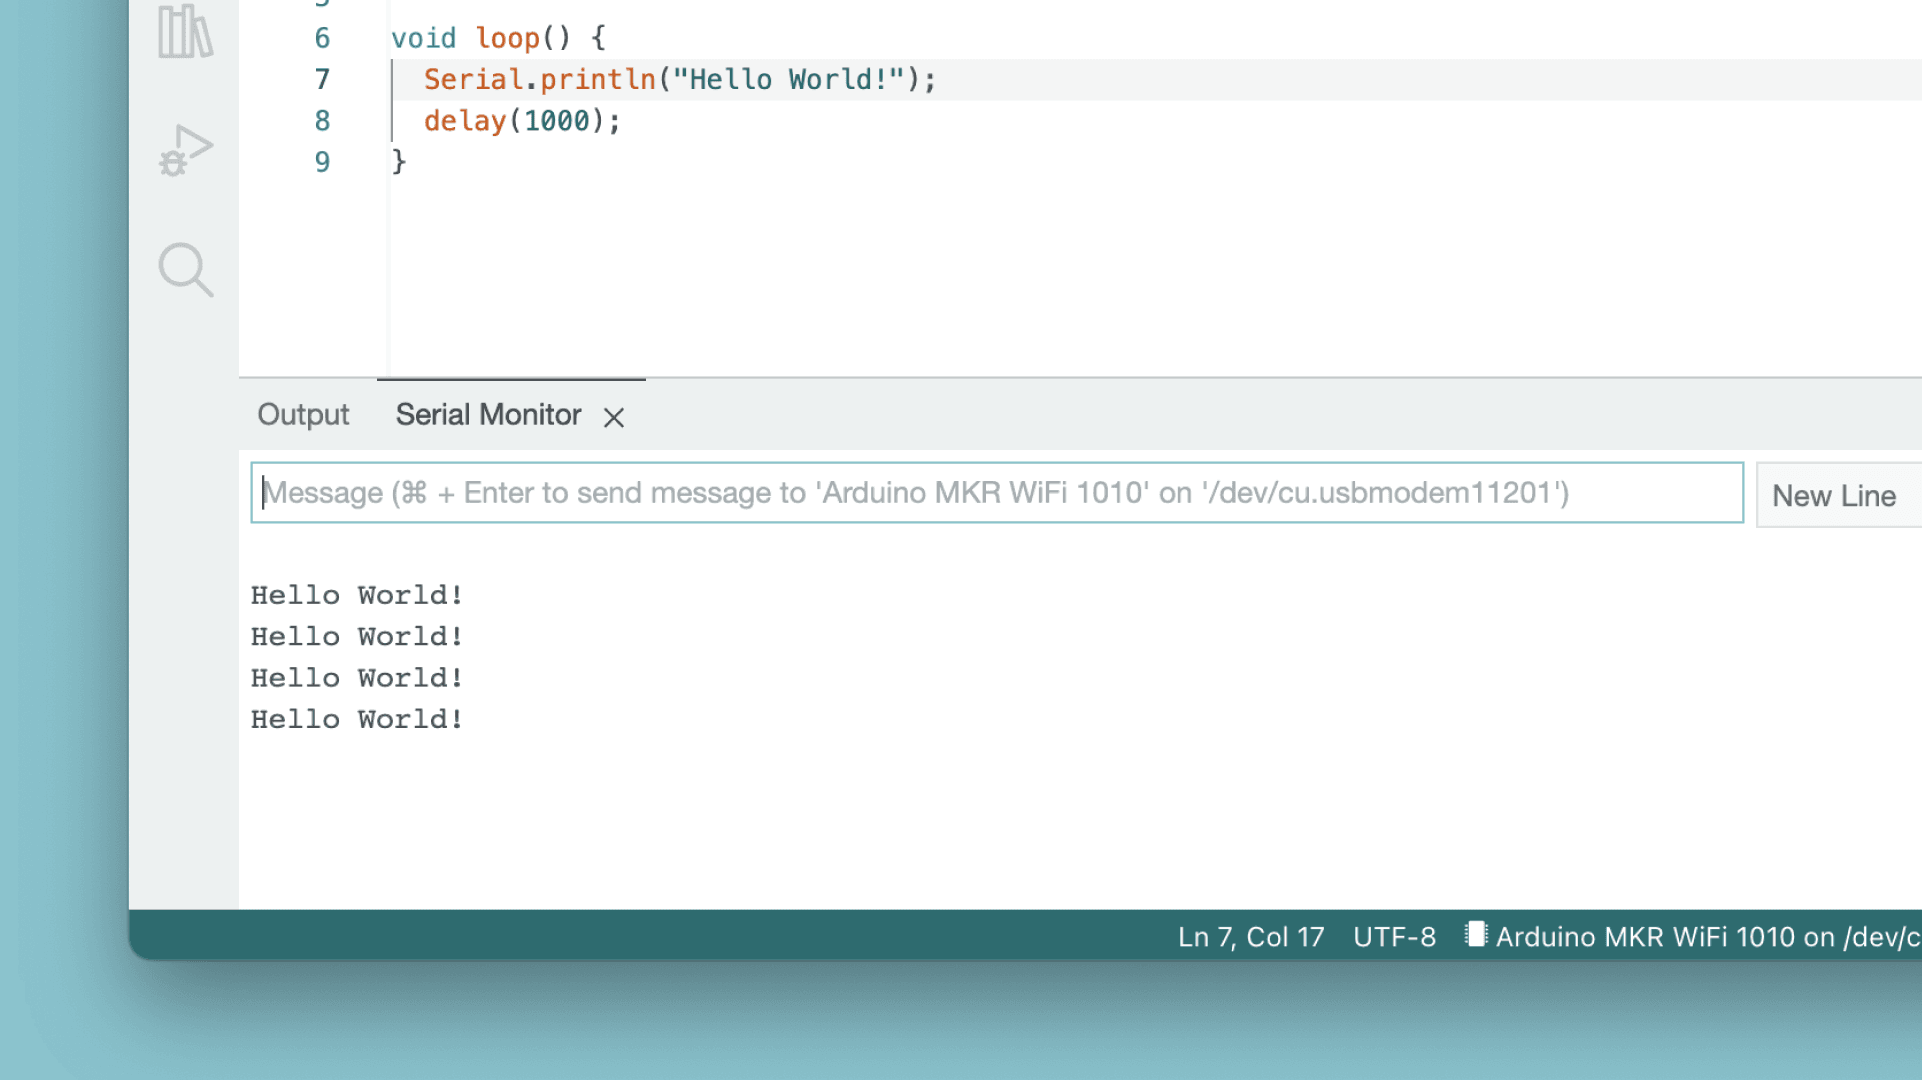Click the Ln 7, Col 17 indicator
This screenshot has height=1080, width=1922.
1250,937
